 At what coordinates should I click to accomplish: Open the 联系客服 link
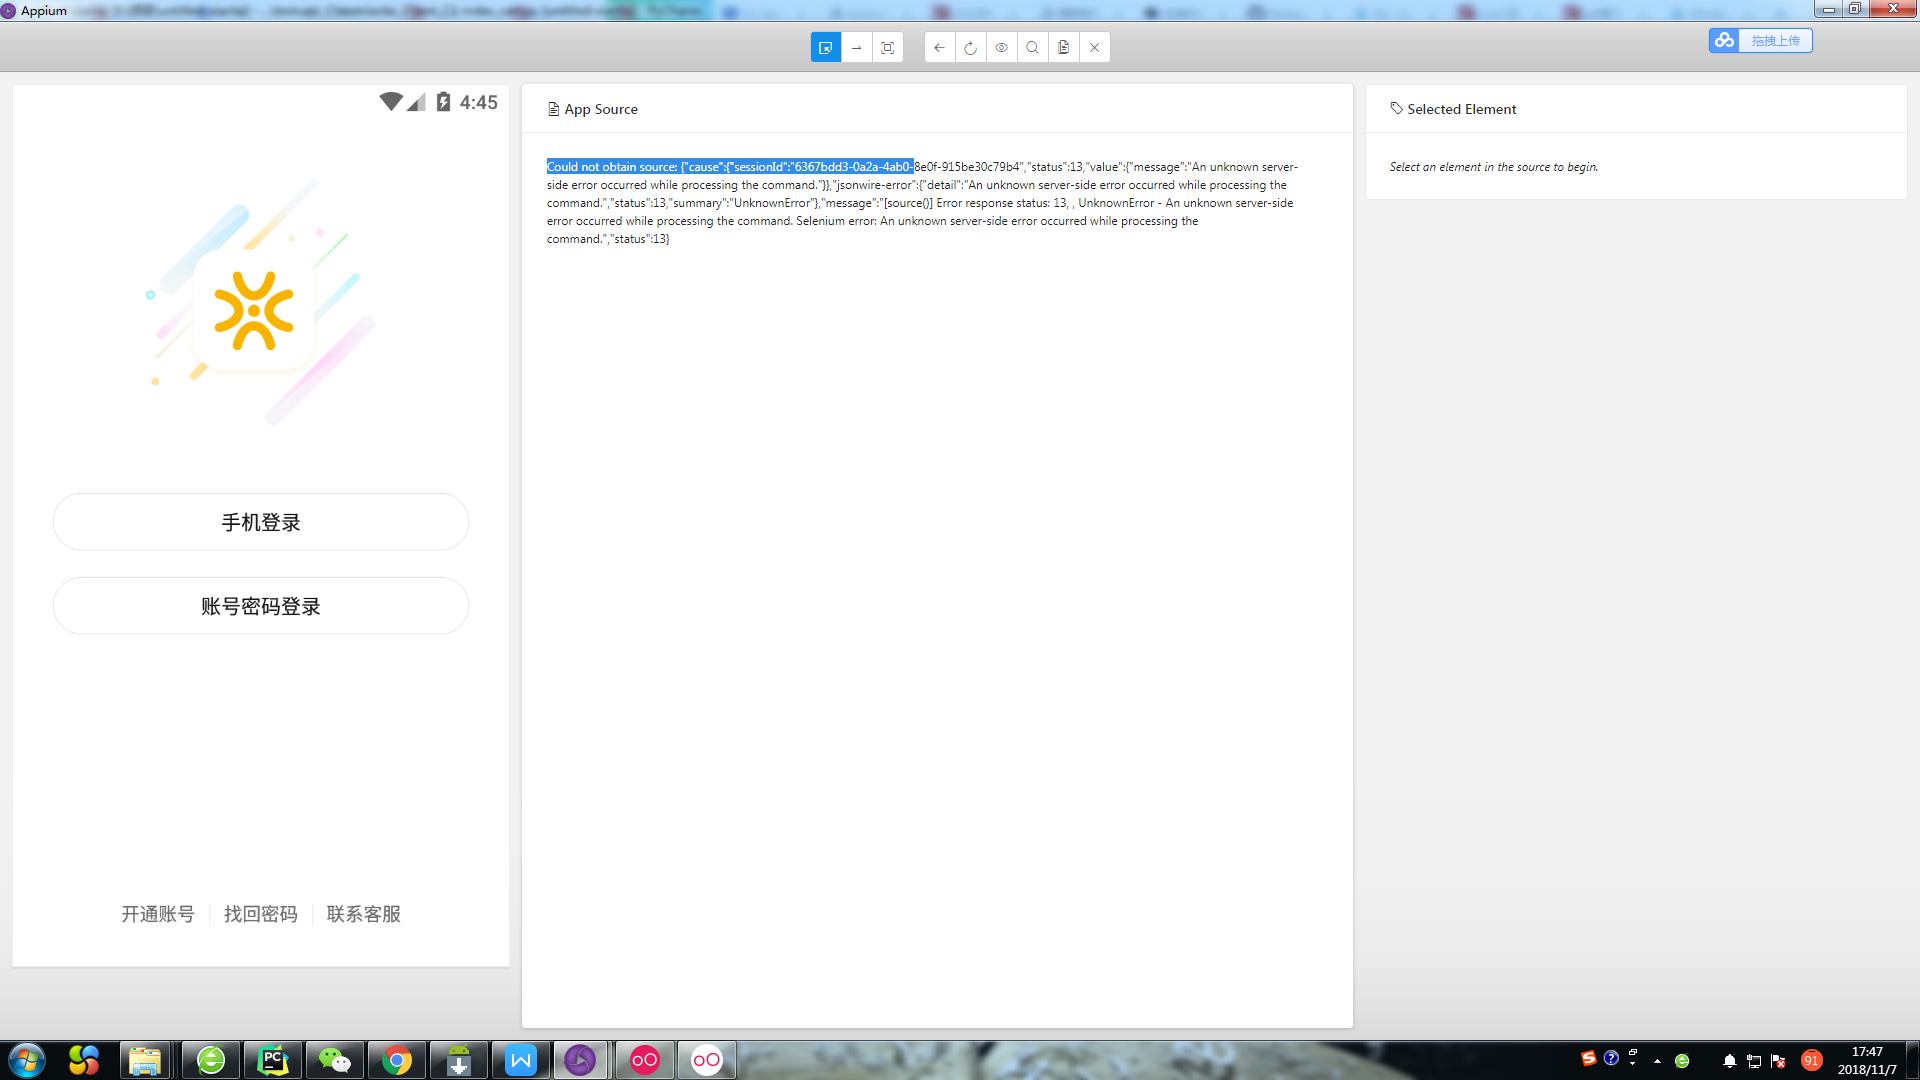coord(363,913)
